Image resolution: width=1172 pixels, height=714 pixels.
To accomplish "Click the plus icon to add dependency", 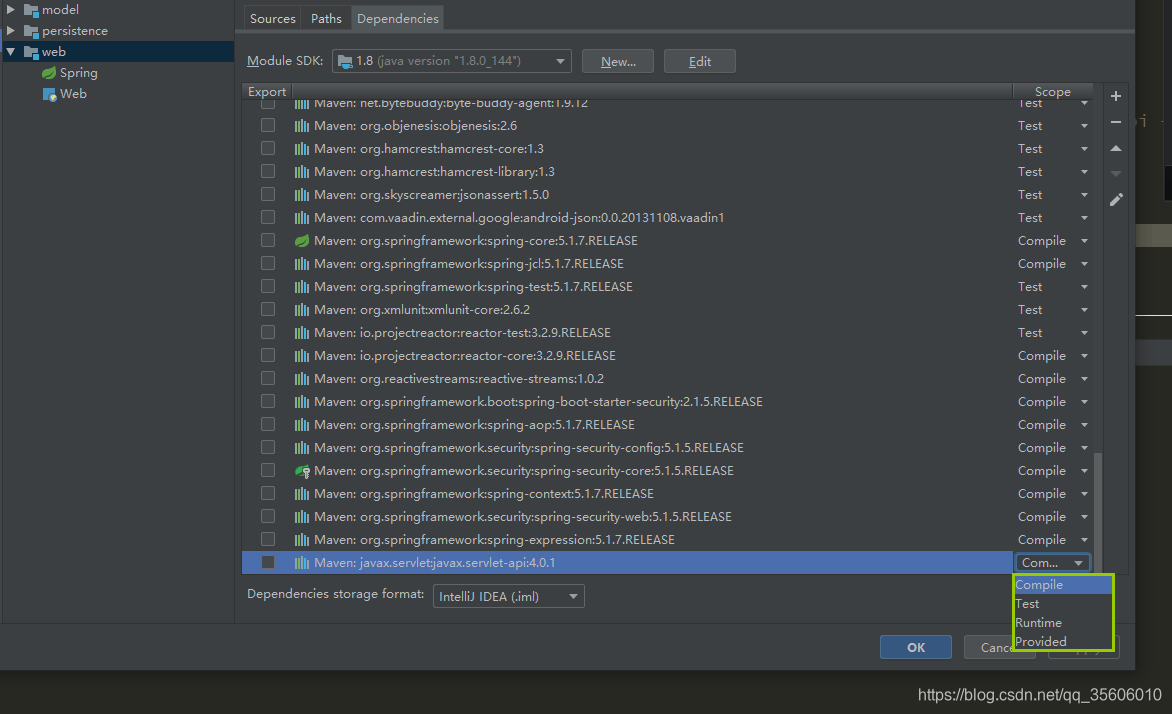I will coord(1115,96).
